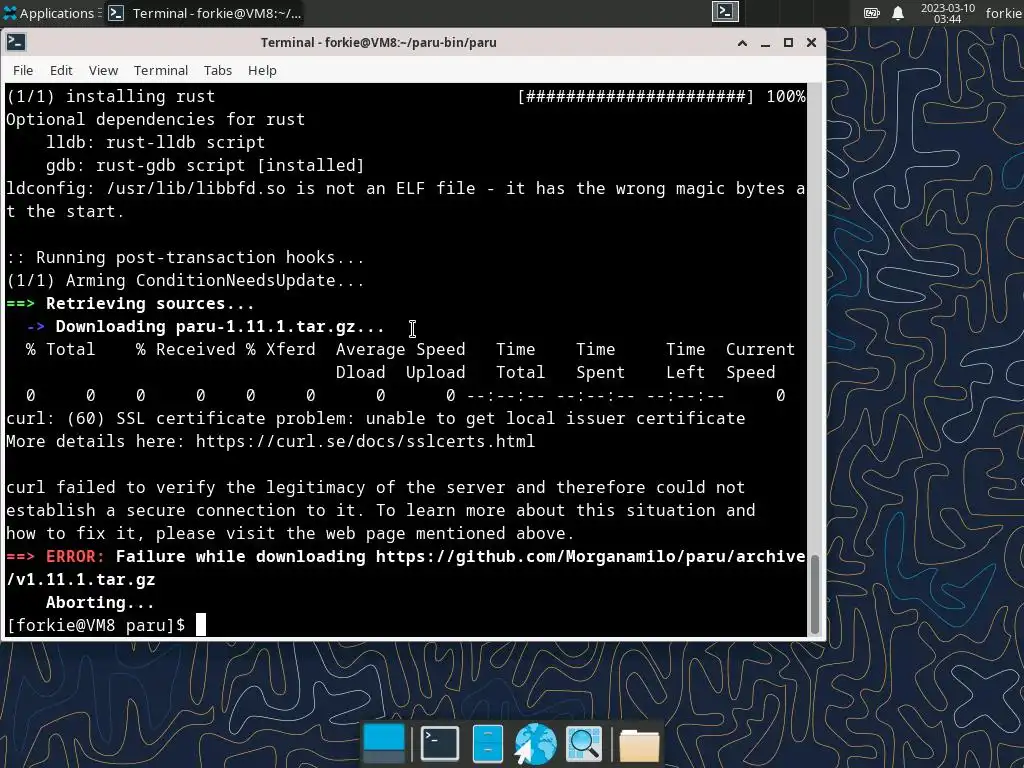Open the file manager cabinet dock icon
This screenshot has height=768, width=1024.
coord(487,744)
